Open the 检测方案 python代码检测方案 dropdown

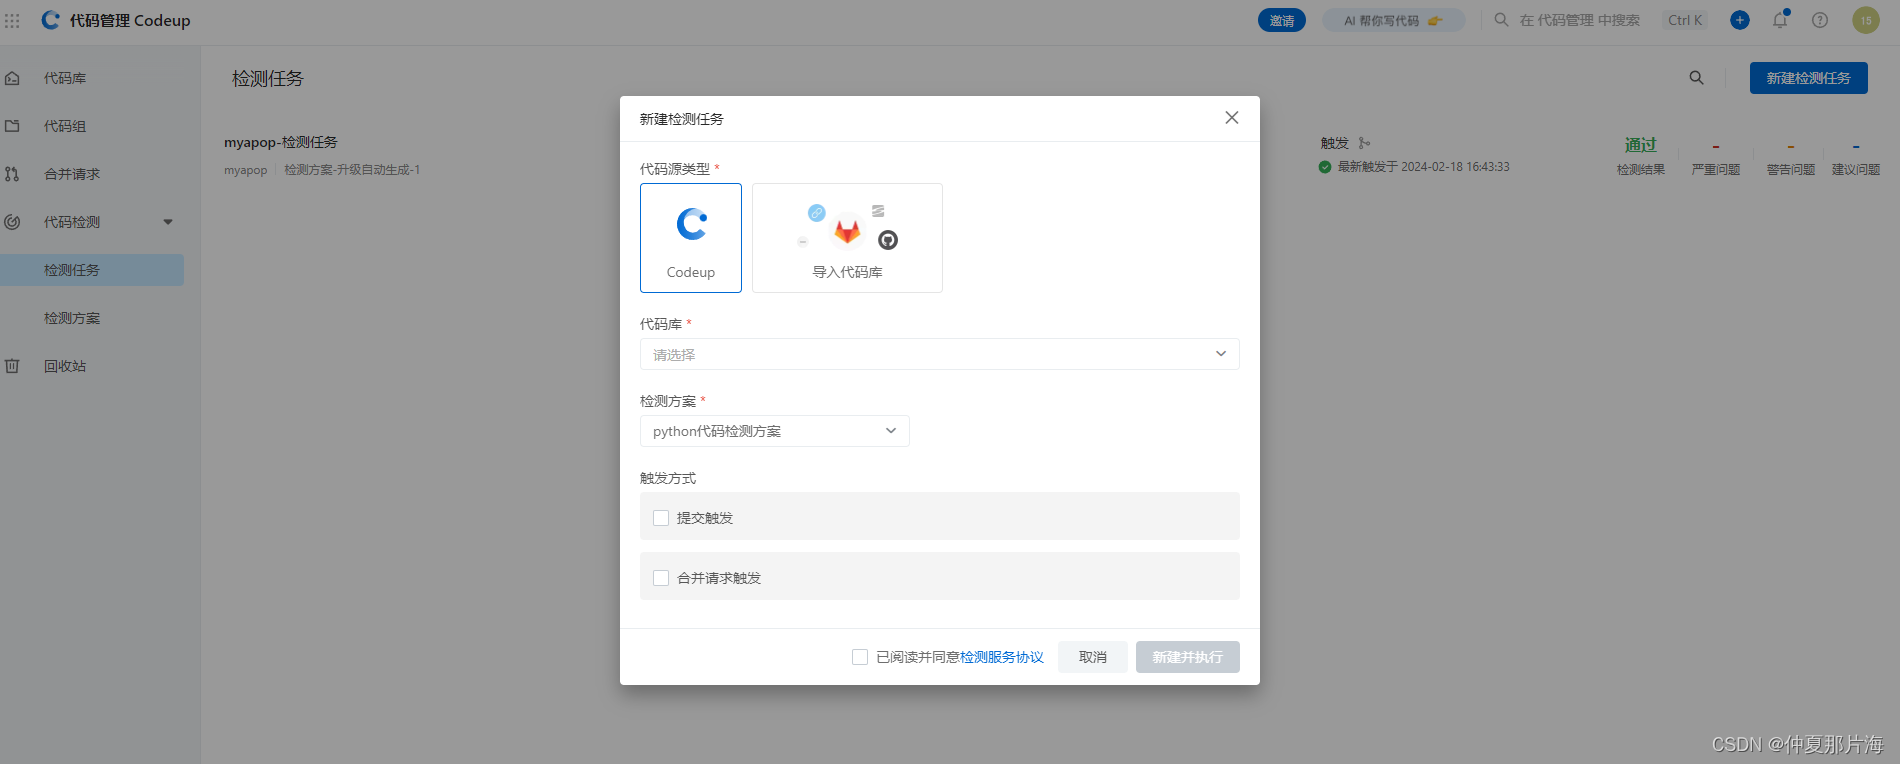[775, 431]
